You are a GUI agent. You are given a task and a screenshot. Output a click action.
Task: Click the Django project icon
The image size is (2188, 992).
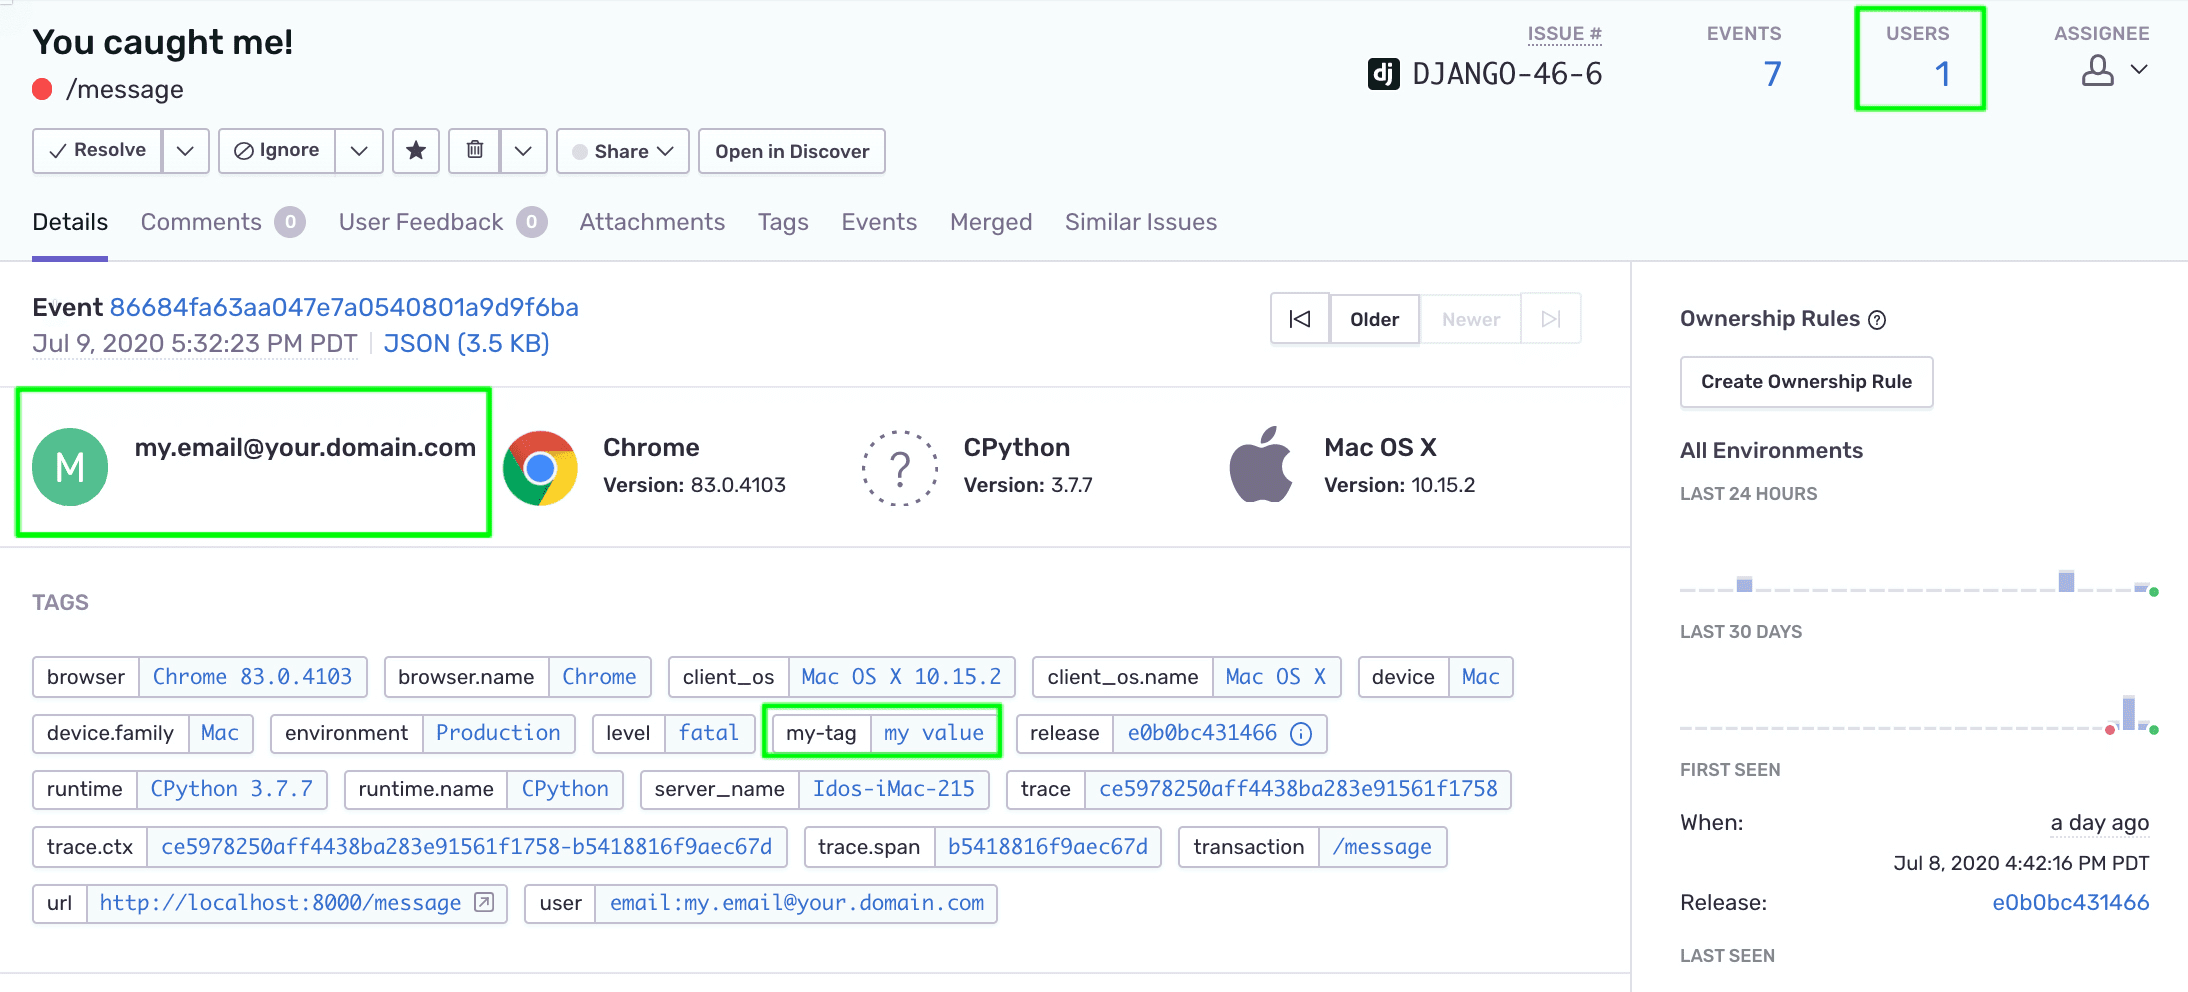point(1383,74)
